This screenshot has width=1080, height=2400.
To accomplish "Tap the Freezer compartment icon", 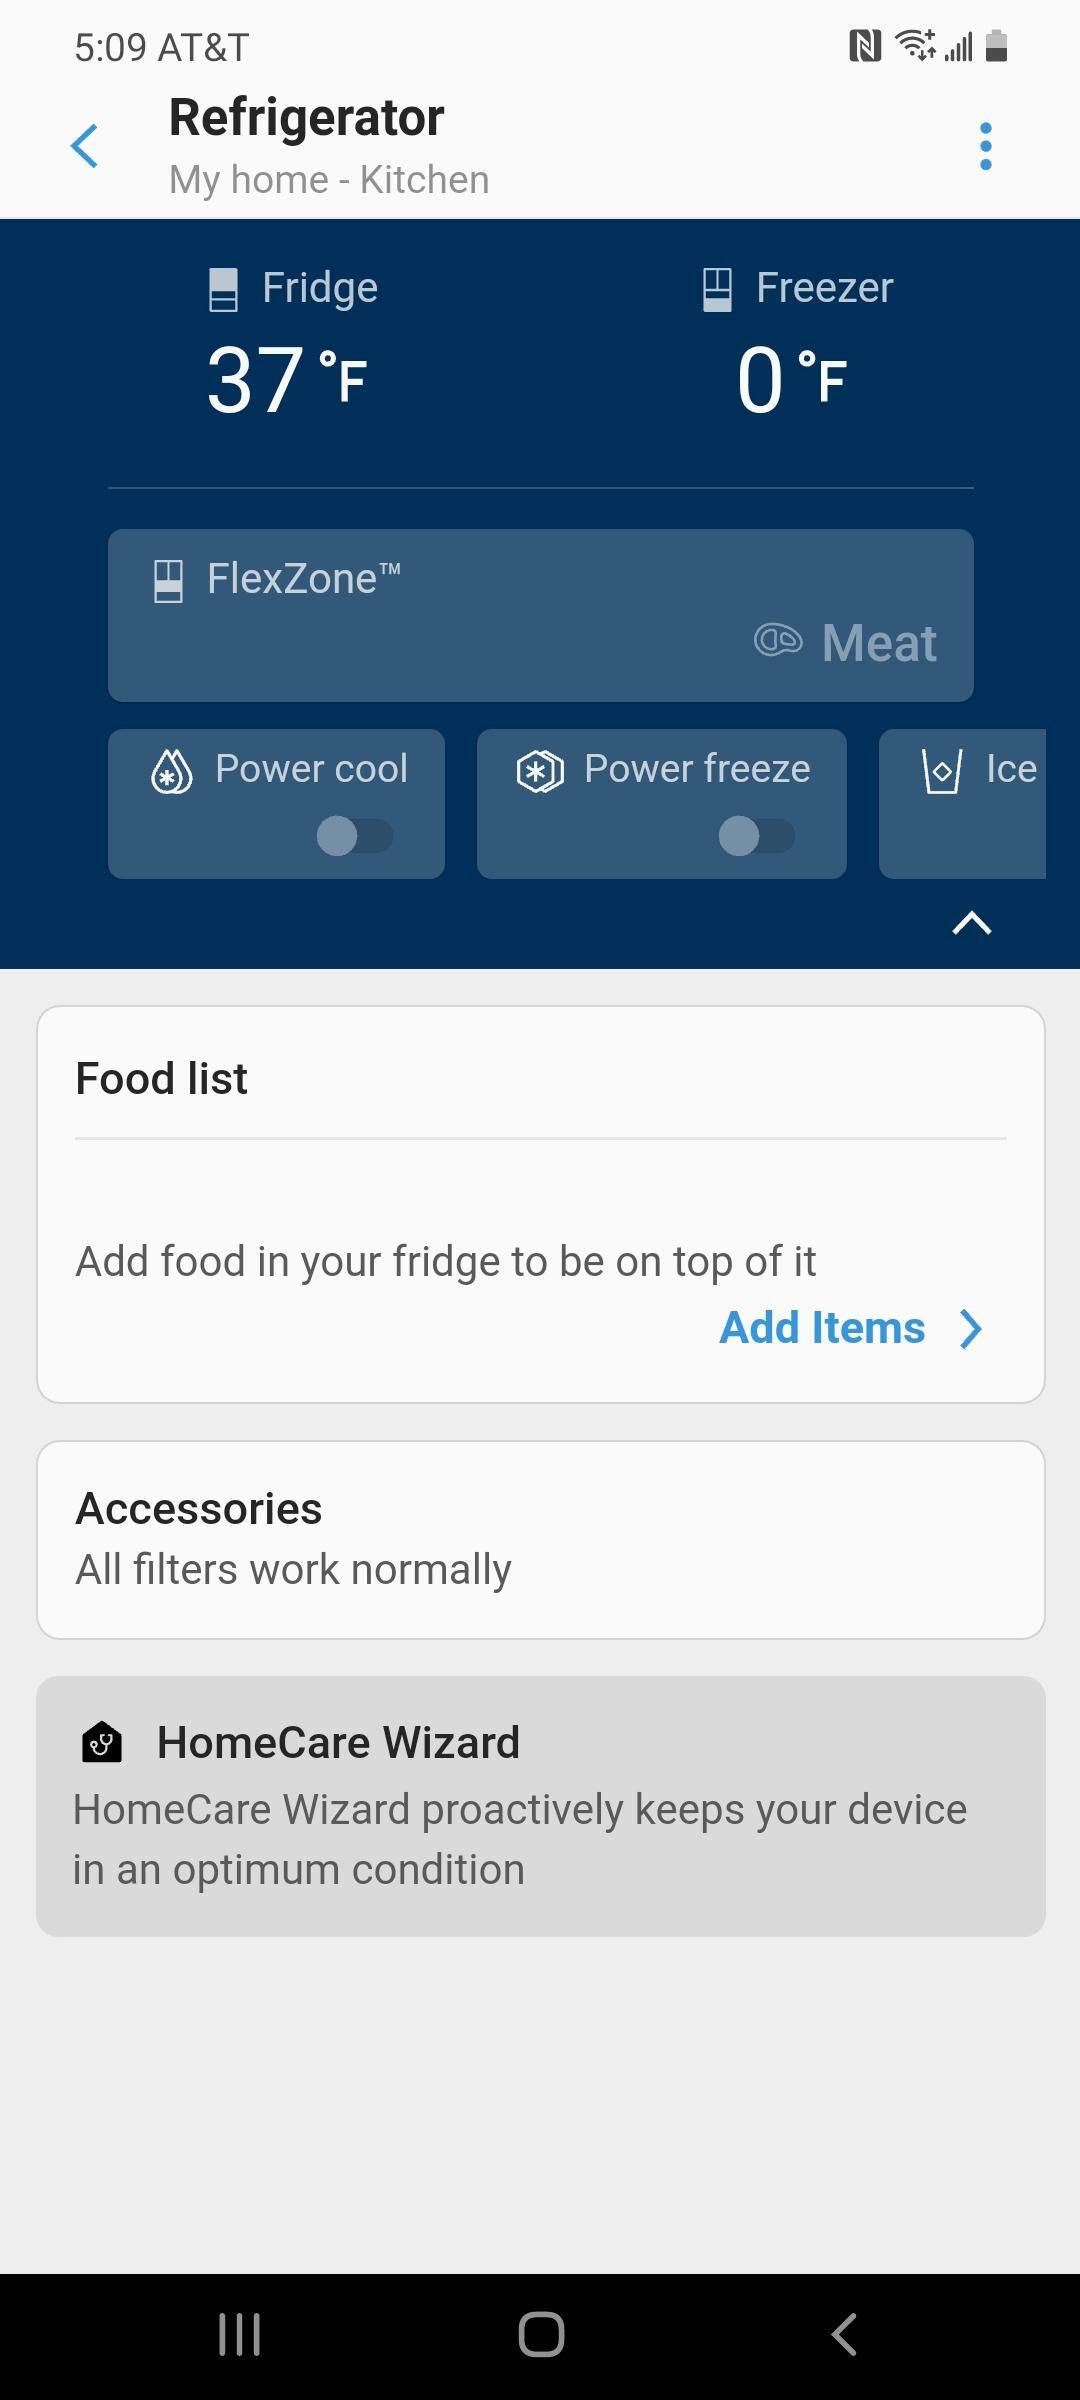I will coord(717,289).
